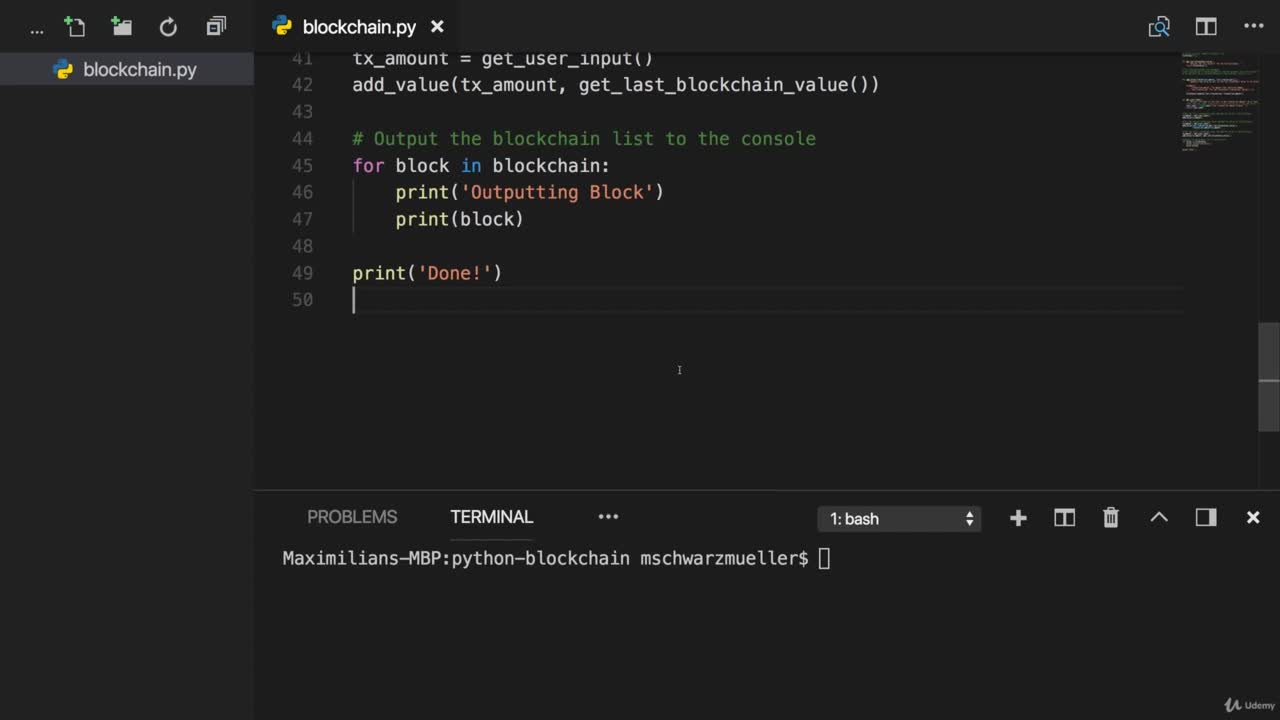The width and height of the screenshot is (1280, 720).
Task: Collapse all folders in explorer
Action: pyautogui.click(x=216, y=27)
